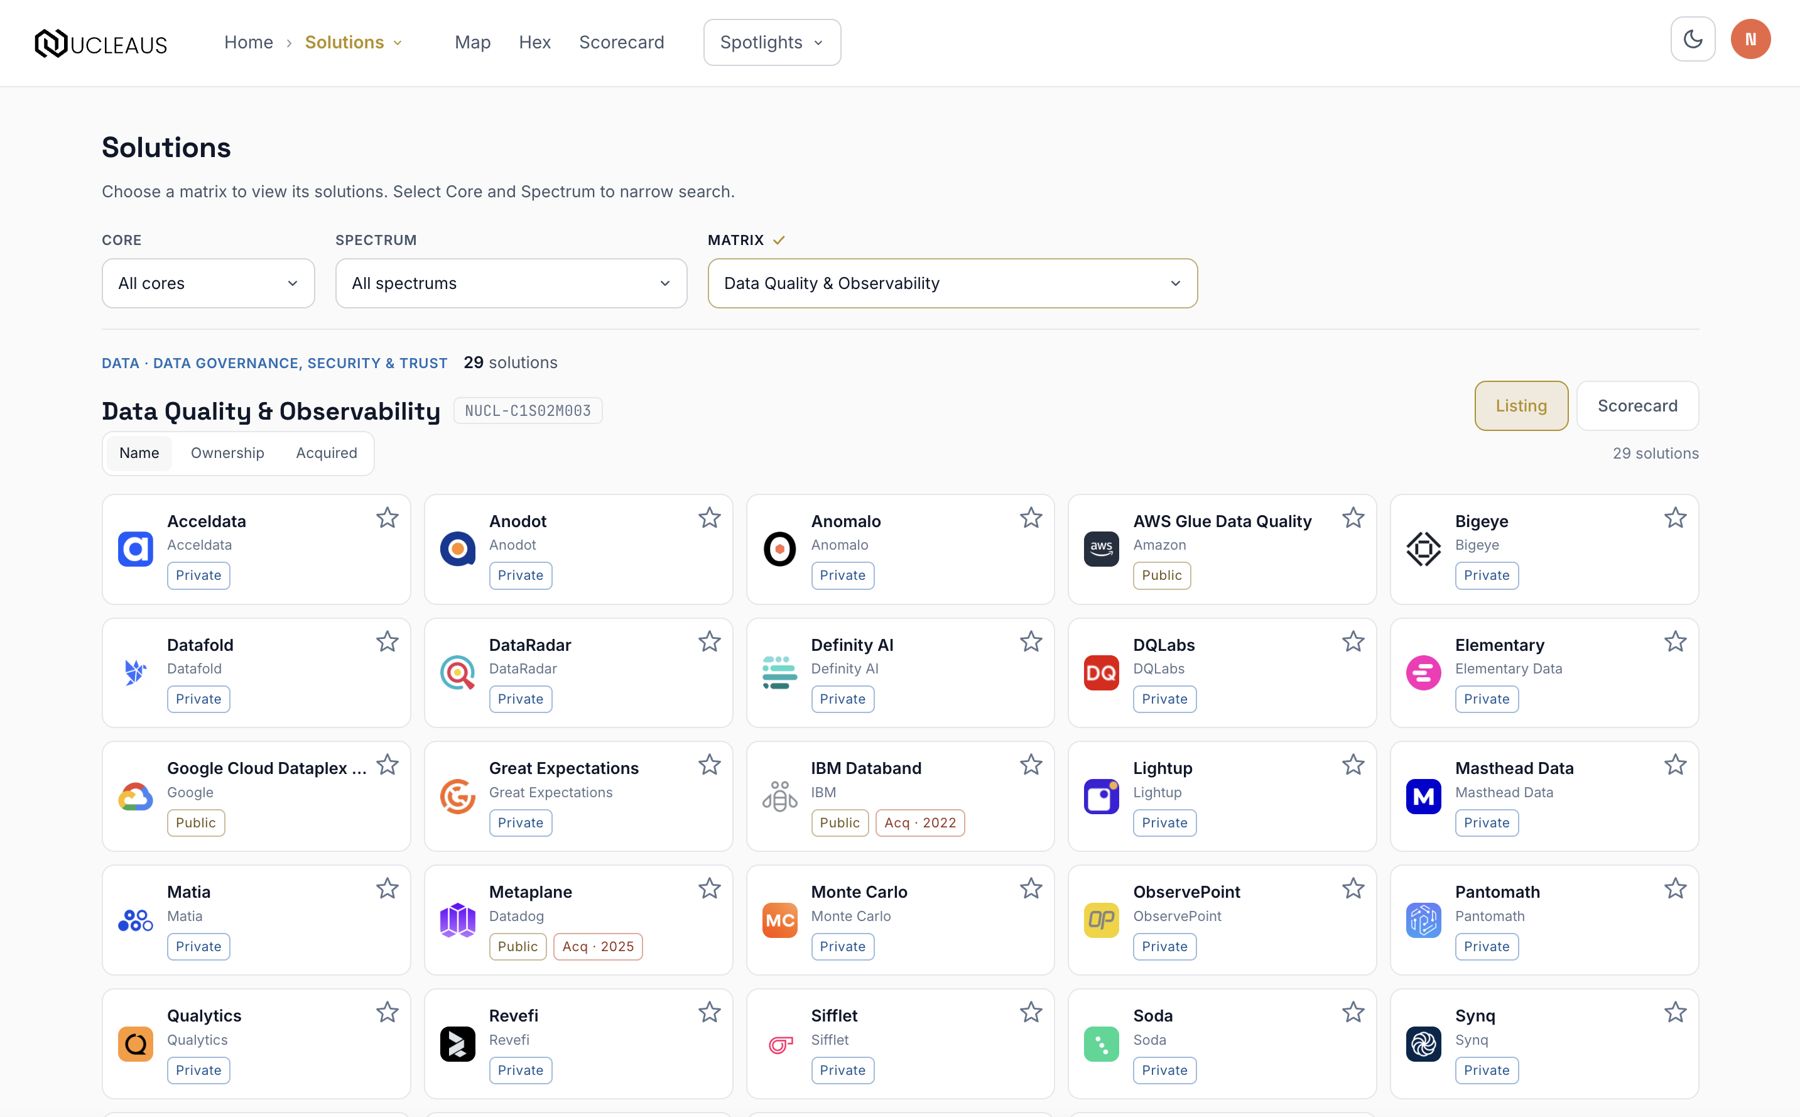Click the Acq · 2022 badge on IBM Databand

pos(920,823)
